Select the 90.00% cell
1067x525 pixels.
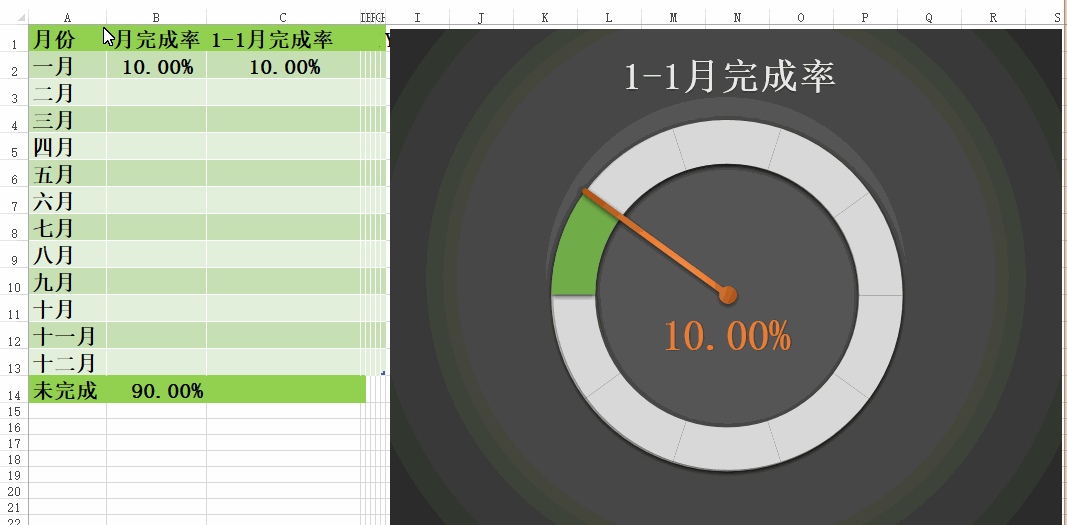157,390
